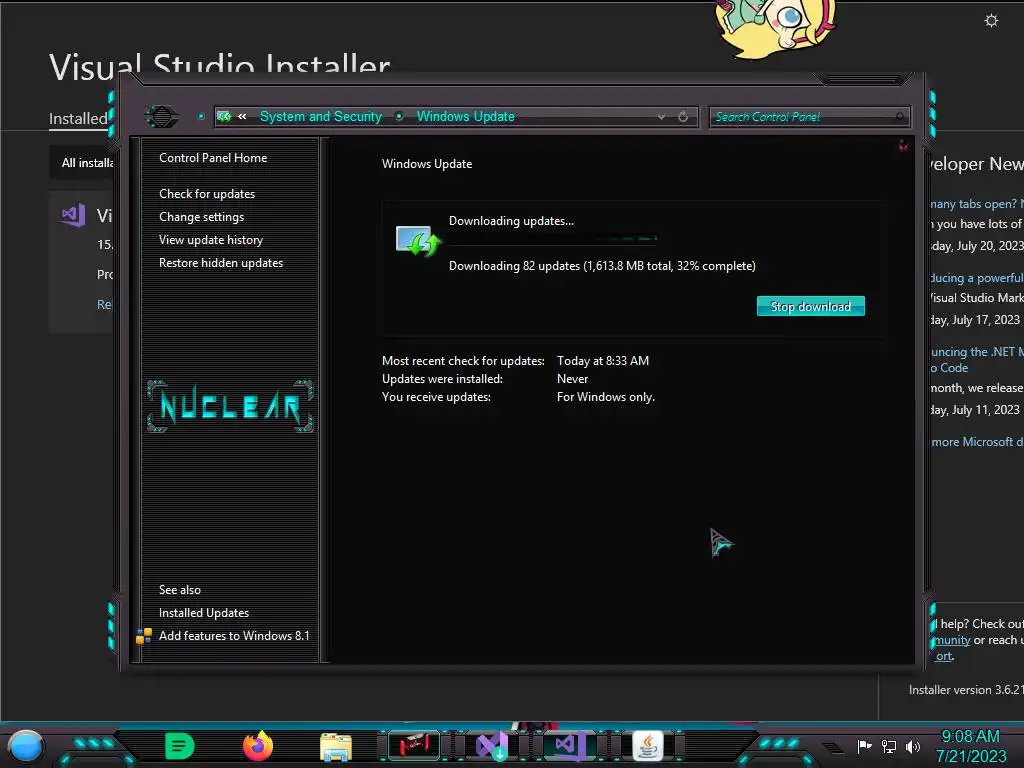Launch Firefox from the taskbar
The image size is (1024, 768).
point(258,746)
